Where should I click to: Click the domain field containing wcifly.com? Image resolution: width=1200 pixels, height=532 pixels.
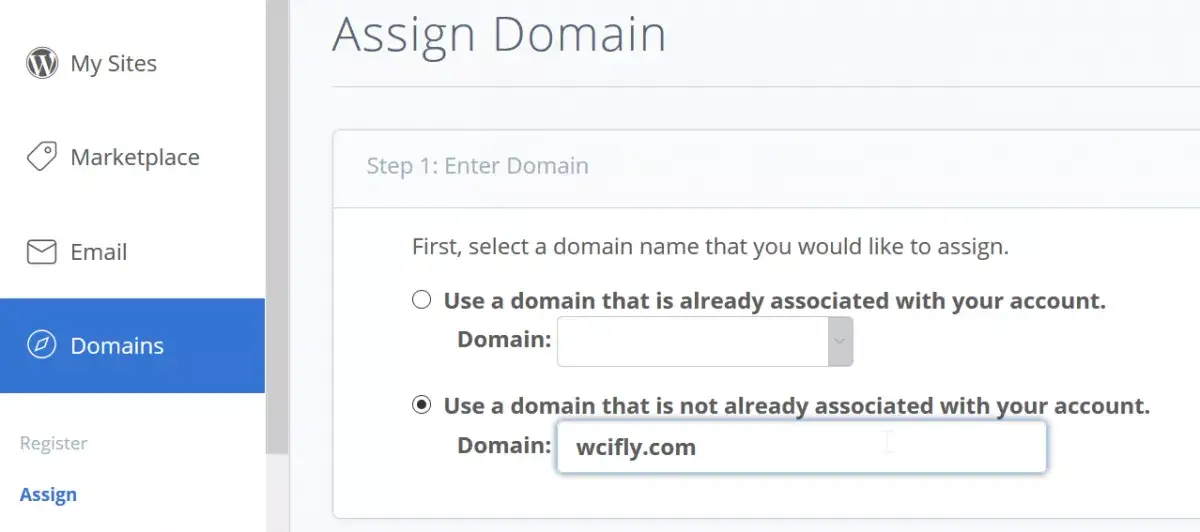802,446
